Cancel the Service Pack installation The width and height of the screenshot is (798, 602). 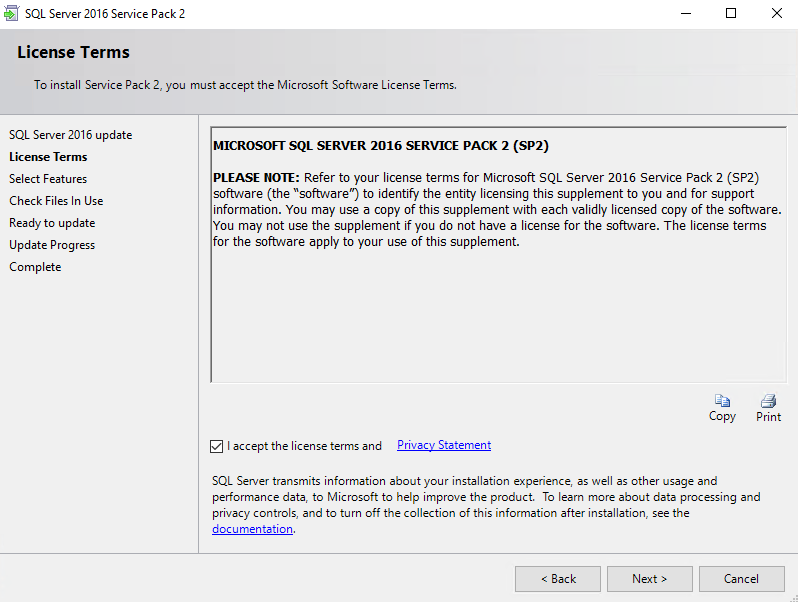742,579
